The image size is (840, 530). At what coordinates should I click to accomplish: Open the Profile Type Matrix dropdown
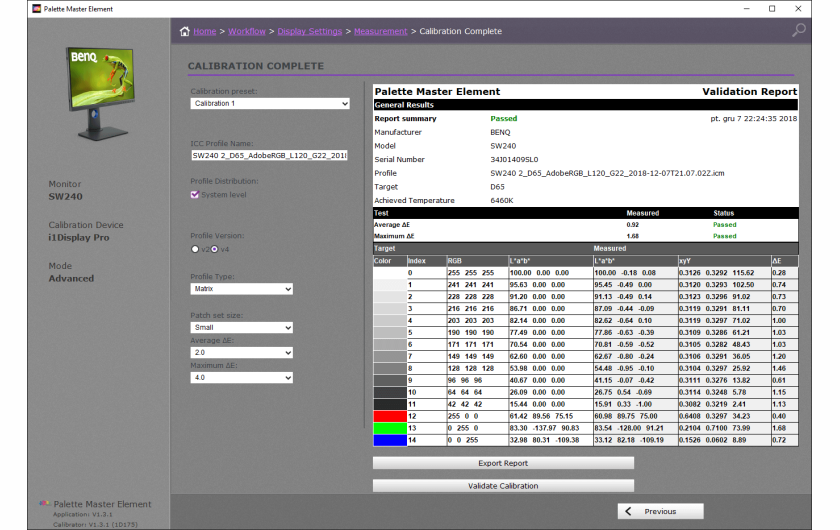[x=242, y=289]
